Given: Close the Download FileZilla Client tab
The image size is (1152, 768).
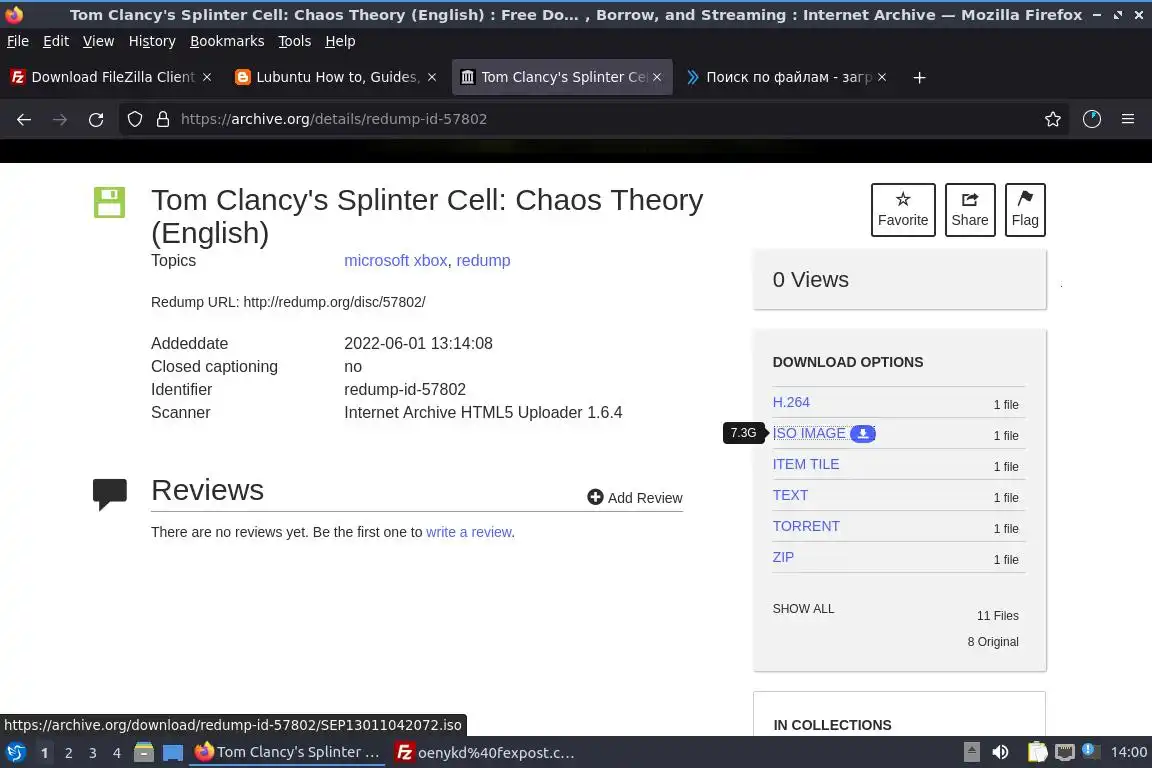Looking at the screenshot, I should pyautogui.click(x=207, y=77).
